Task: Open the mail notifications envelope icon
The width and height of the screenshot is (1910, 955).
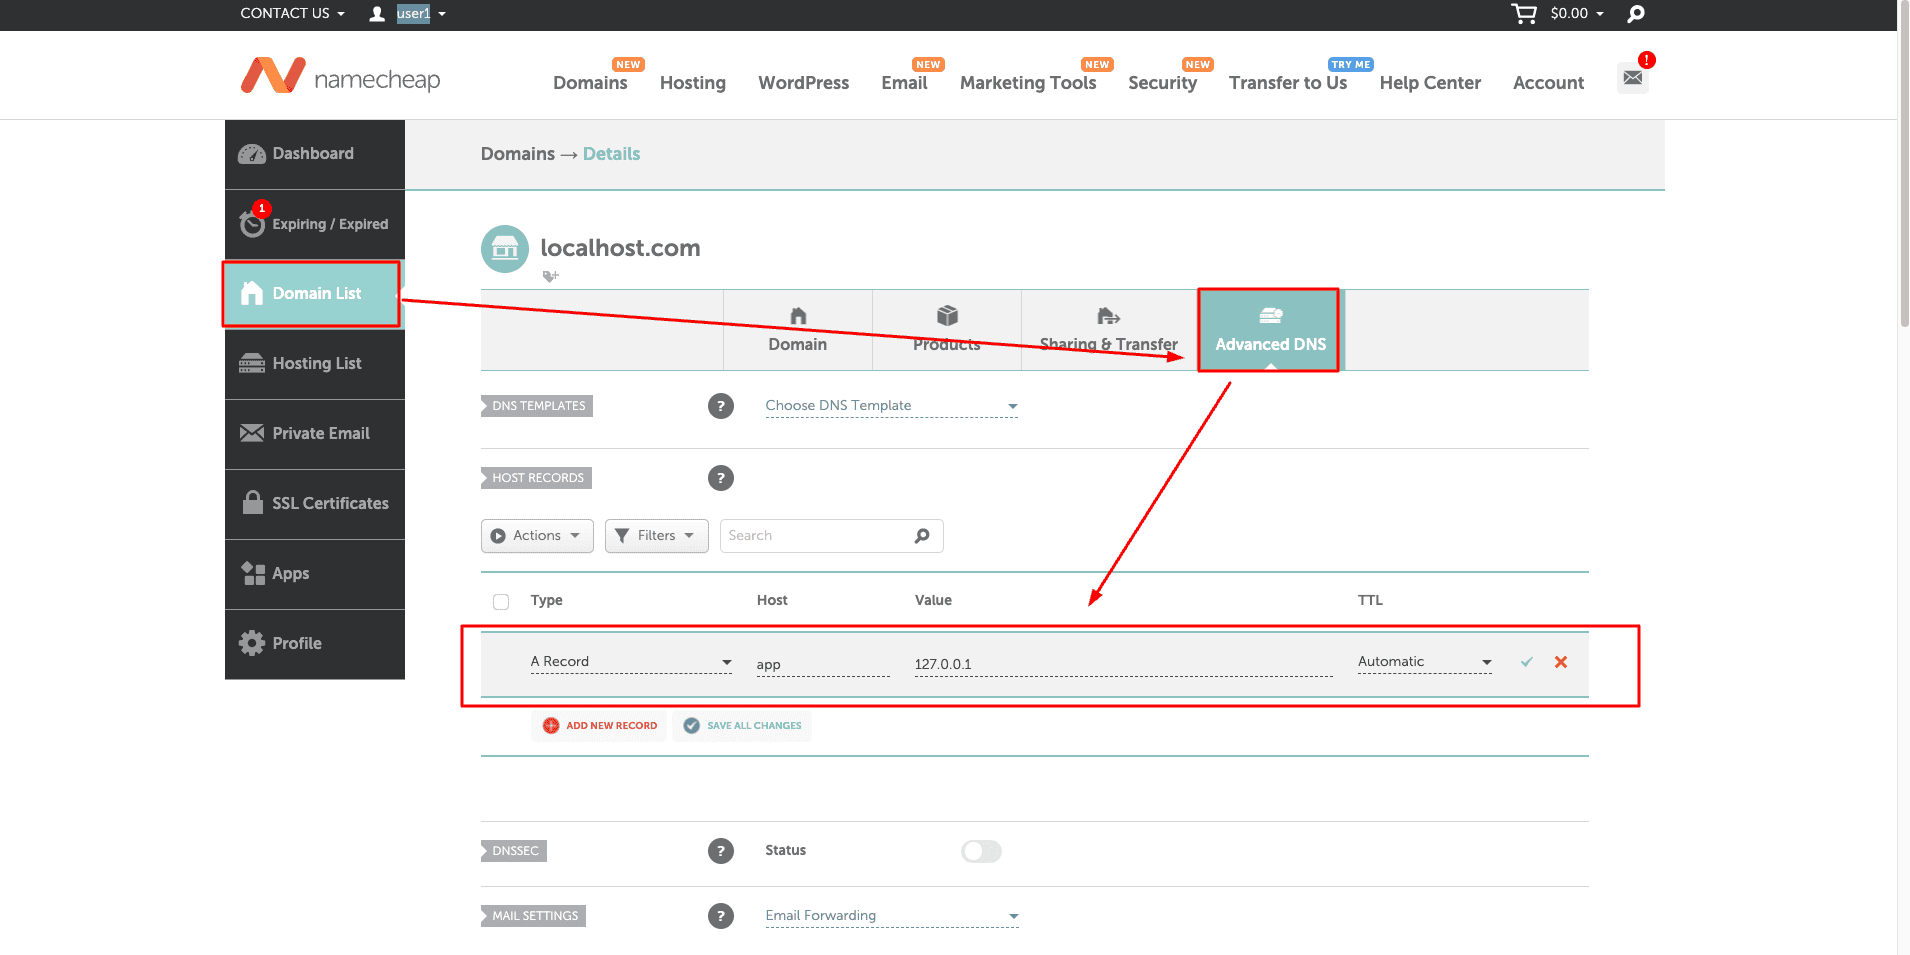Action: tap(1633, 77)
